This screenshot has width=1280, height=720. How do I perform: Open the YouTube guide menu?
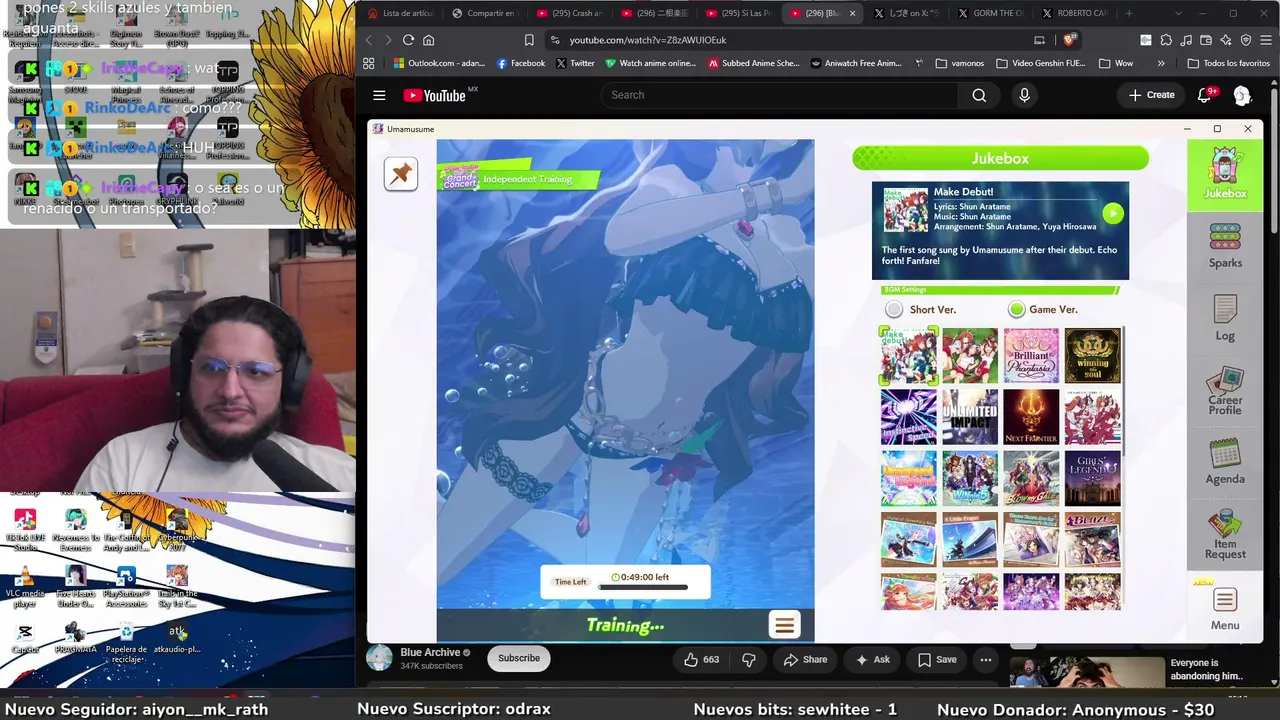tap(379, 95)
